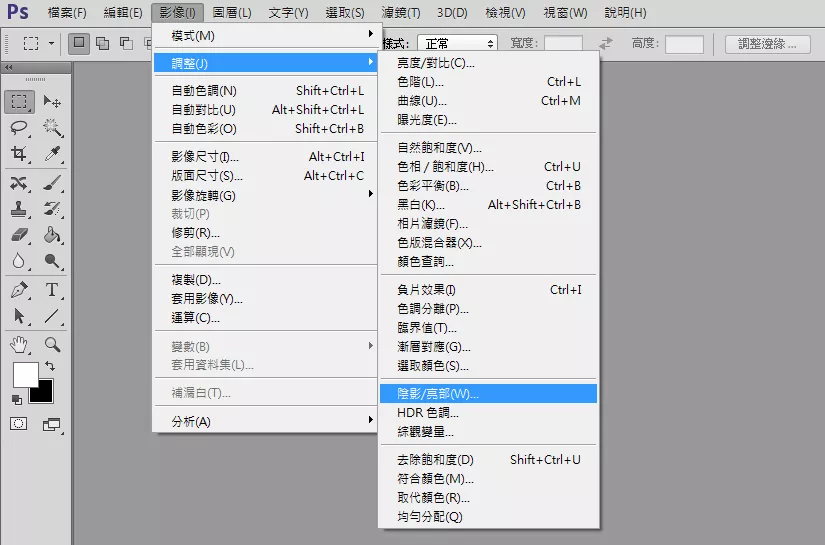Choose 自動色調(N) command
This screenshot has height=545, width=825.
(x=266, y=90)
